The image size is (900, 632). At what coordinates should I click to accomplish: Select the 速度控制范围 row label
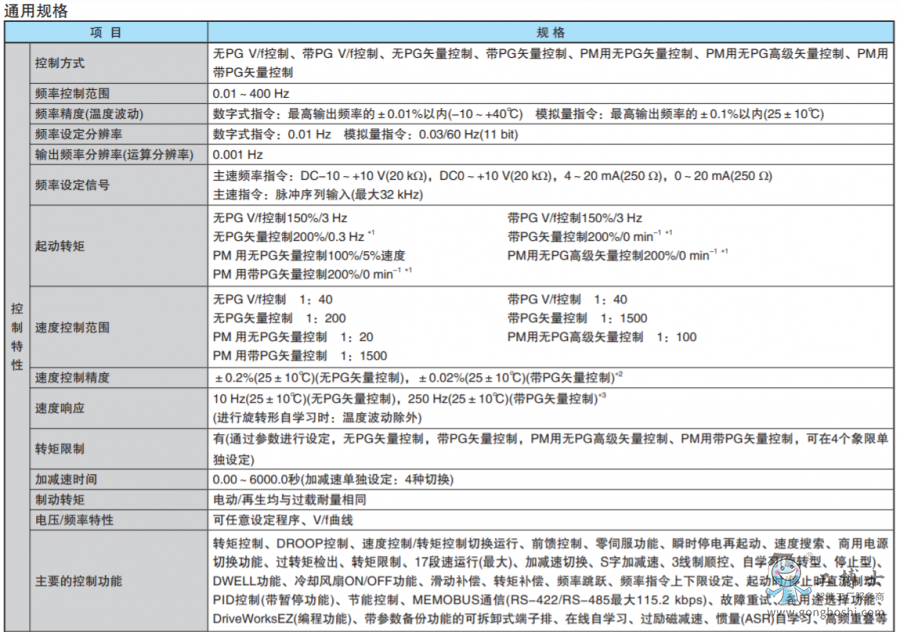coord(72,327)
